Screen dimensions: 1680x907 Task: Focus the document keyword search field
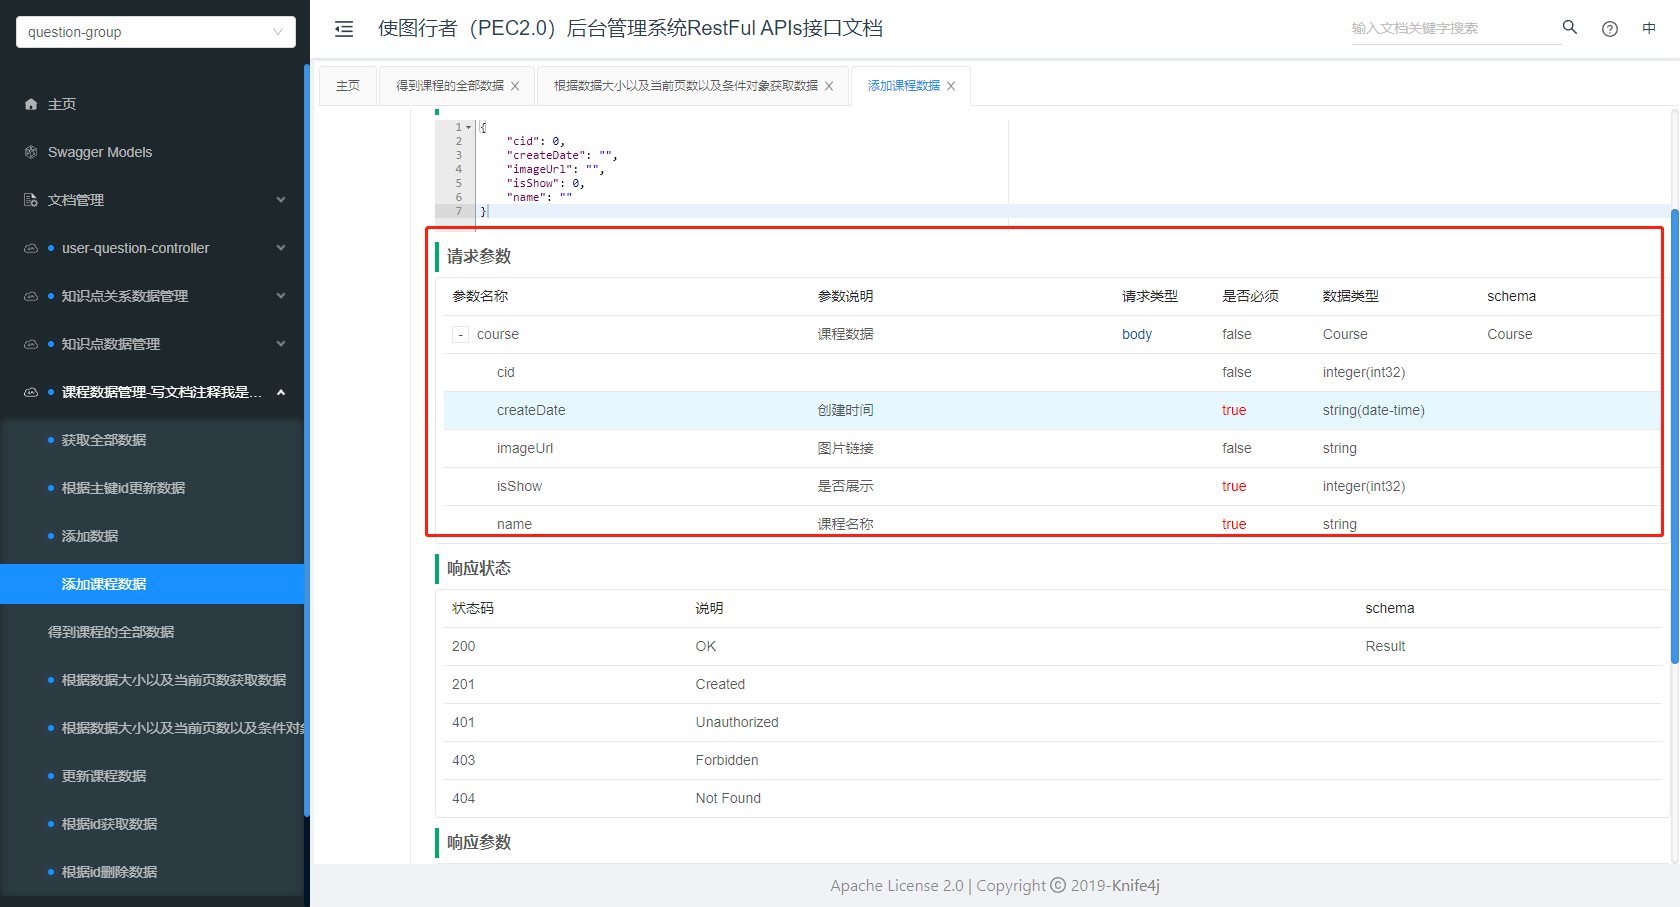coord(1454,28)
